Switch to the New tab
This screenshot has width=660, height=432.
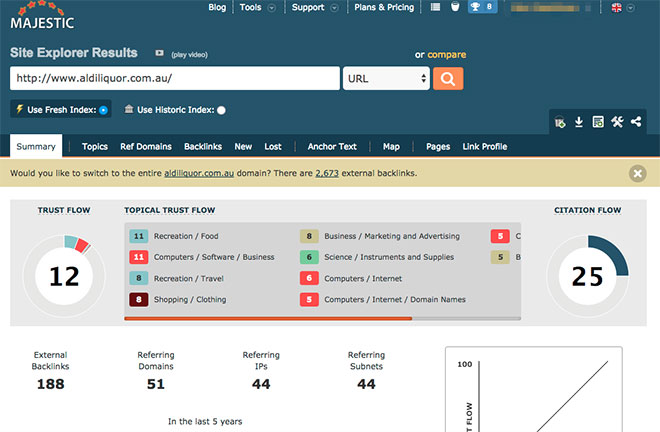[x=243, y=147]
